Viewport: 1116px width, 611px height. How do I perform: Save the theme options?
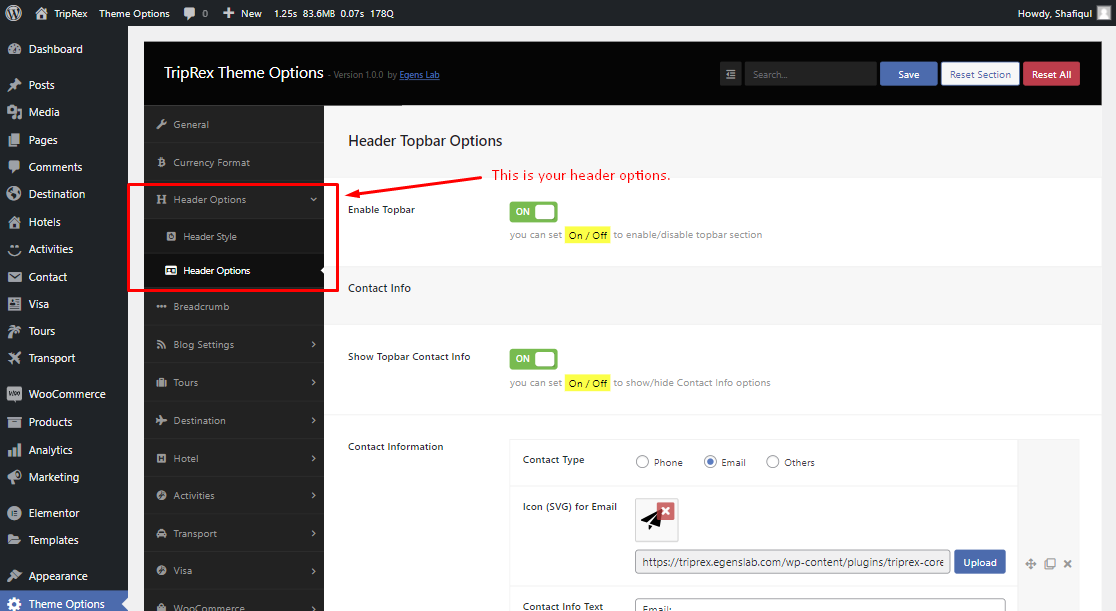[x=908, y=74]
